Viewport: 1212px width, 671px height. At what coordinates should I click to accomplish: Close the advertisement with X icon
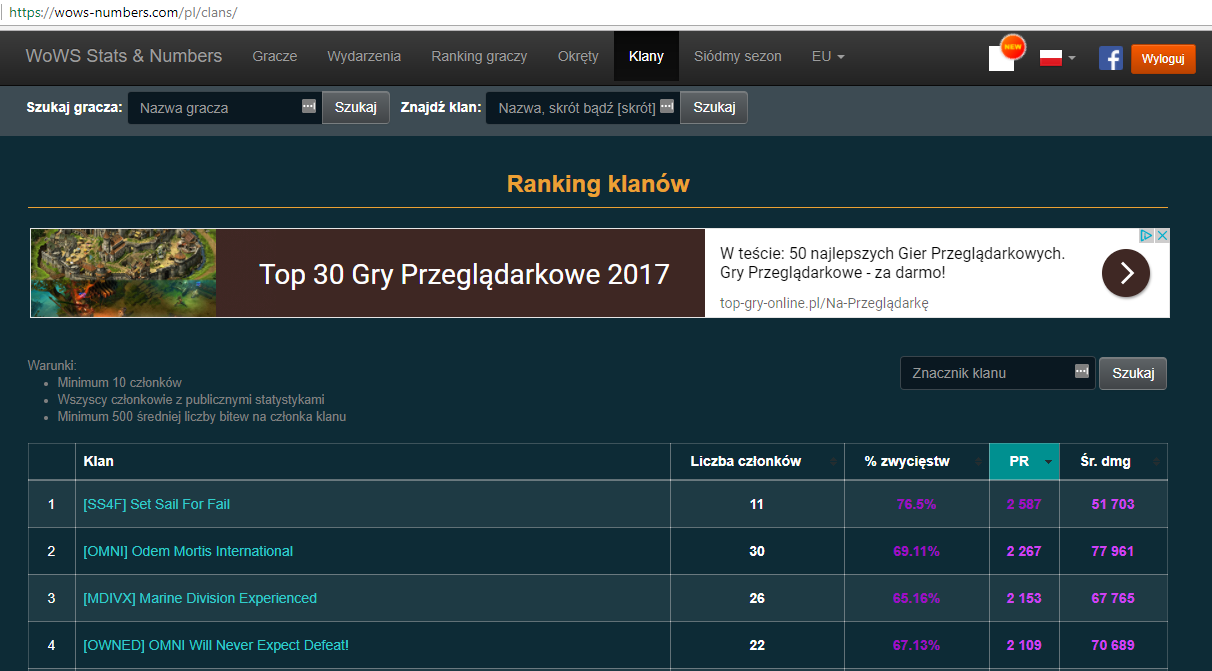(x=1162, y=236)
